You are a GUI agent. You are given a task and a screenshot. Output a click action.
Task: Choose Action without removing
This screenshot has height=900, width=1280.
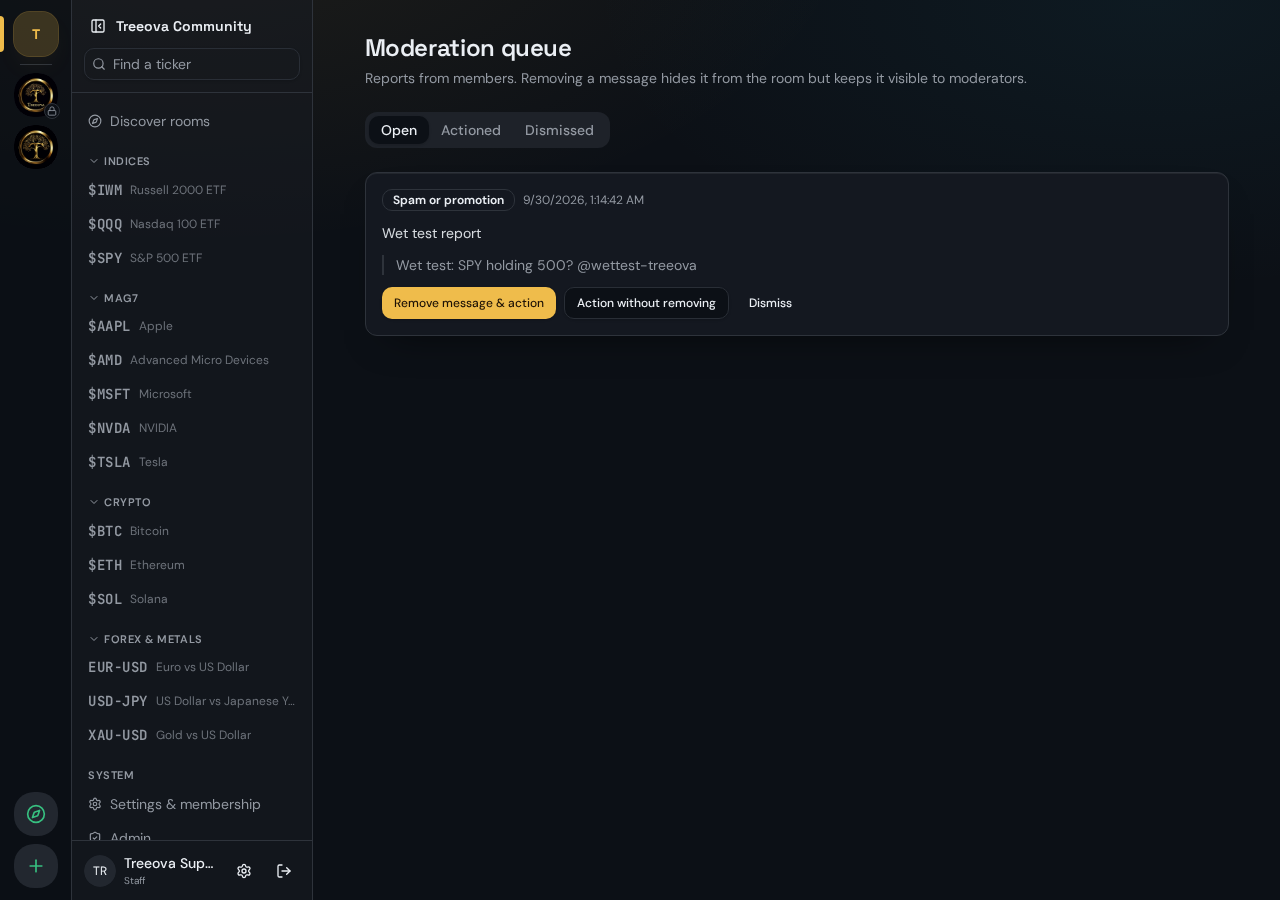click(x=646, y=303)
